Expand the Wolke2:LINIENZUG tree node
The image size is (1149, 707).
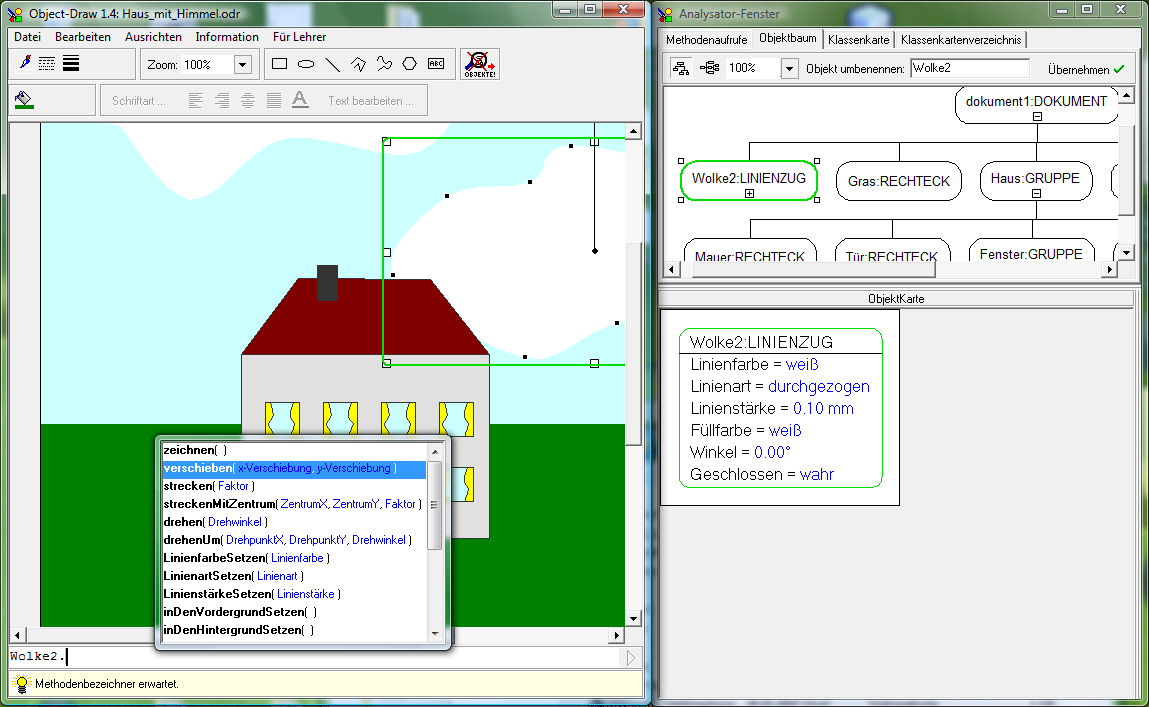[749, 194]
